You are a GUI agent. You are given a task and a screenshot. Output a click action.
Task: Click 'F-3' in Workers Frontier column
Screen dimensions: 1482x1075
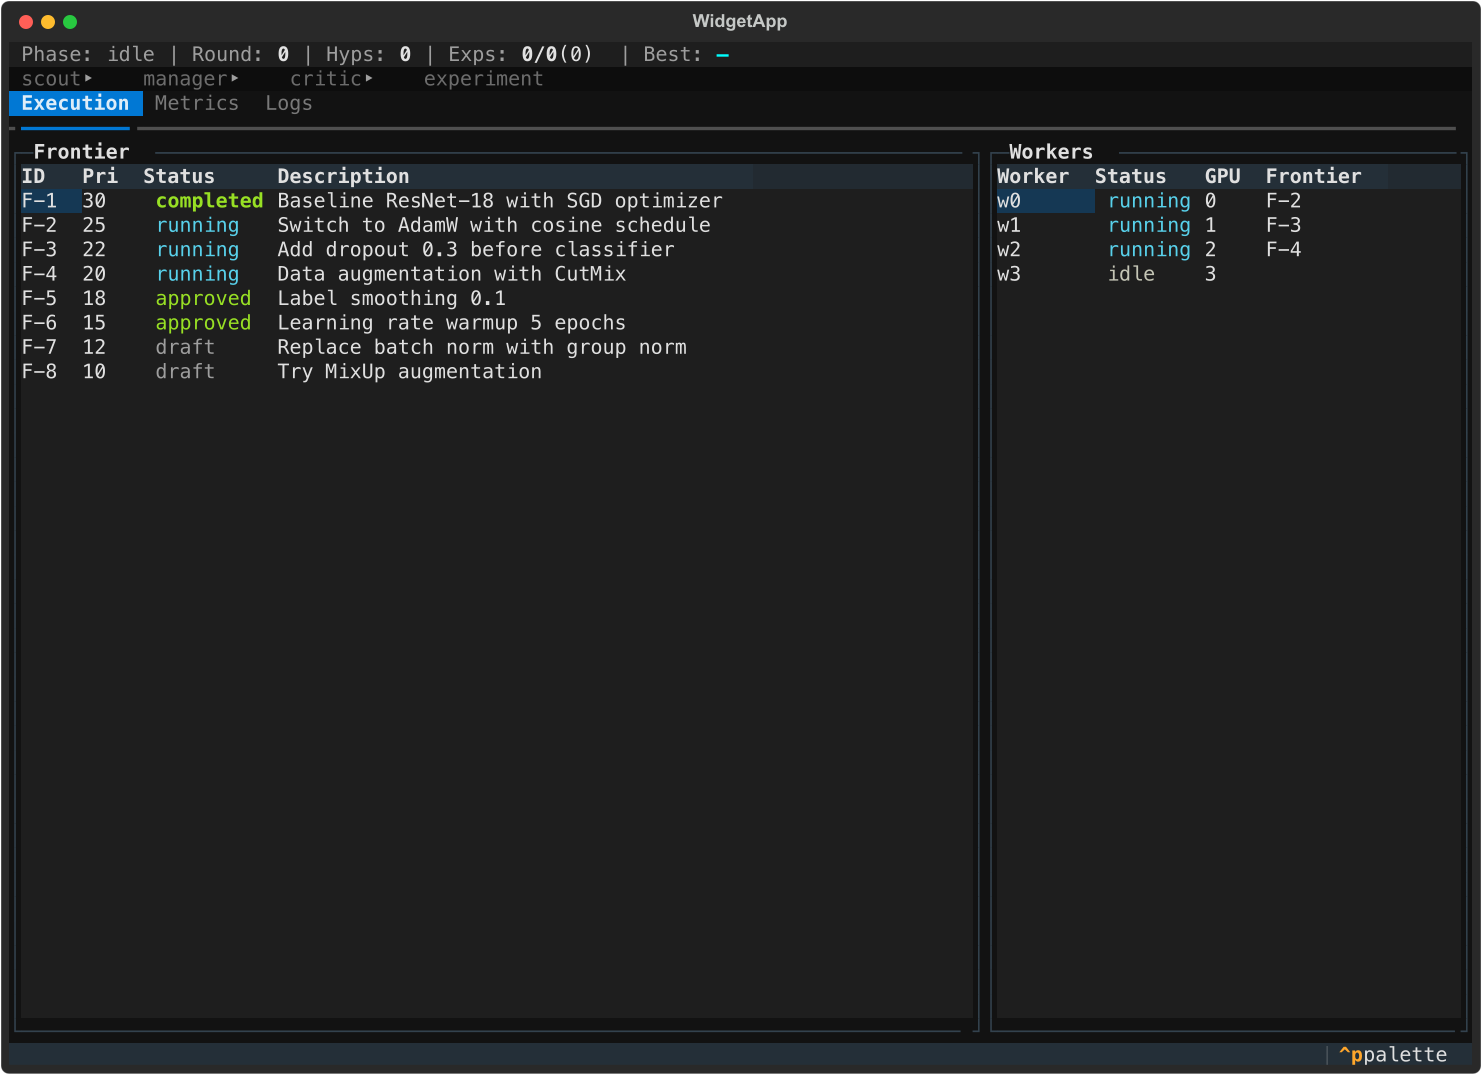point(1283,225)
